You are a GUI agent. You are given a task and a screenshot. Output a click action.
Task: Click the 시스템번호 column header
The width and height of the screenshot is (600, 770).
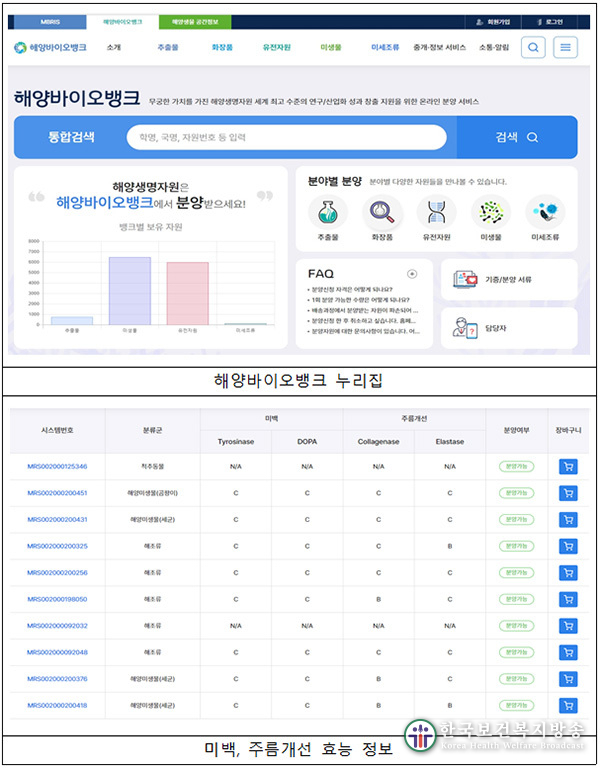tap(57, 430)
